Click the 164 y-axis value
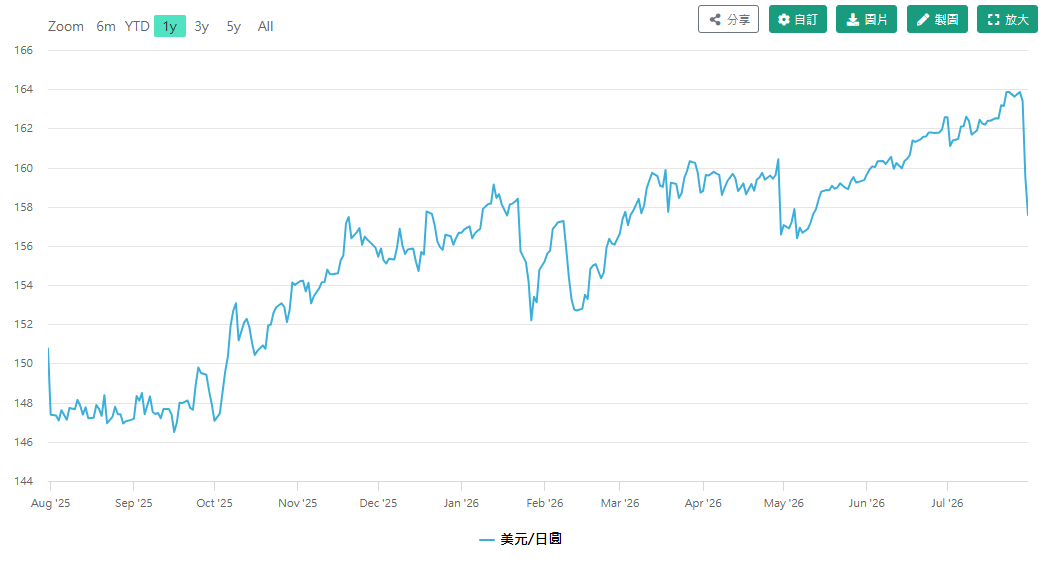1047x567 pixels. pyautogui.click(x=23, y=89)
